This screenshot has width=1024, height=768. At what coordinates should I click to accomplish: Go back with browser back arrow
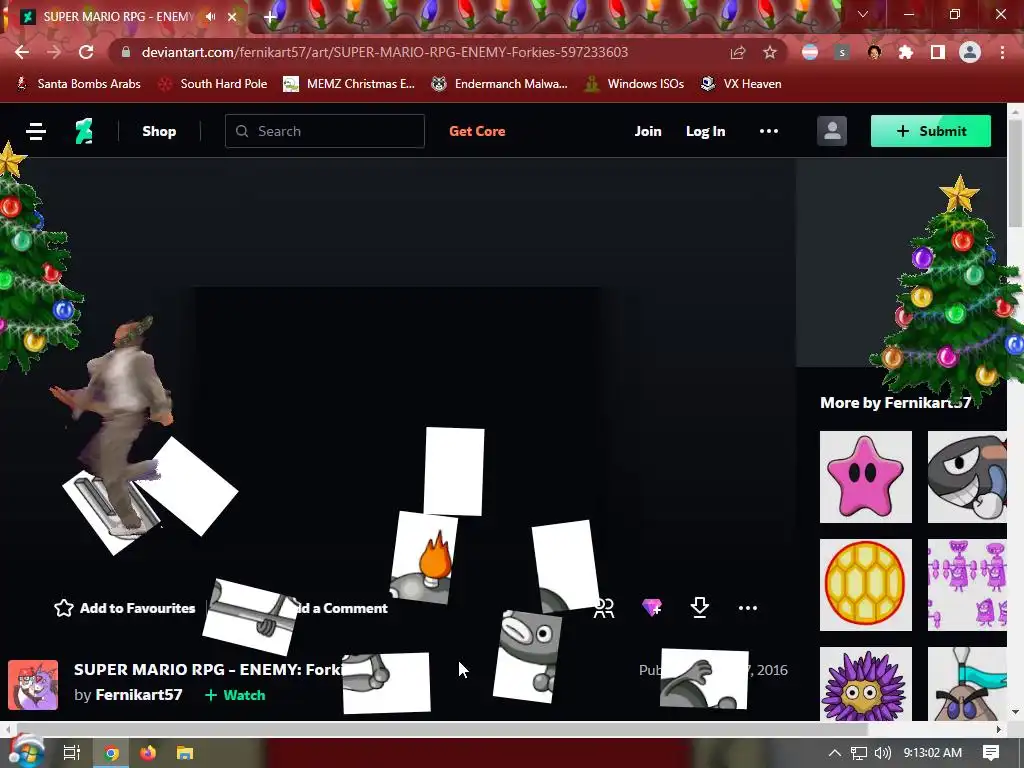(x=22, y=52)
